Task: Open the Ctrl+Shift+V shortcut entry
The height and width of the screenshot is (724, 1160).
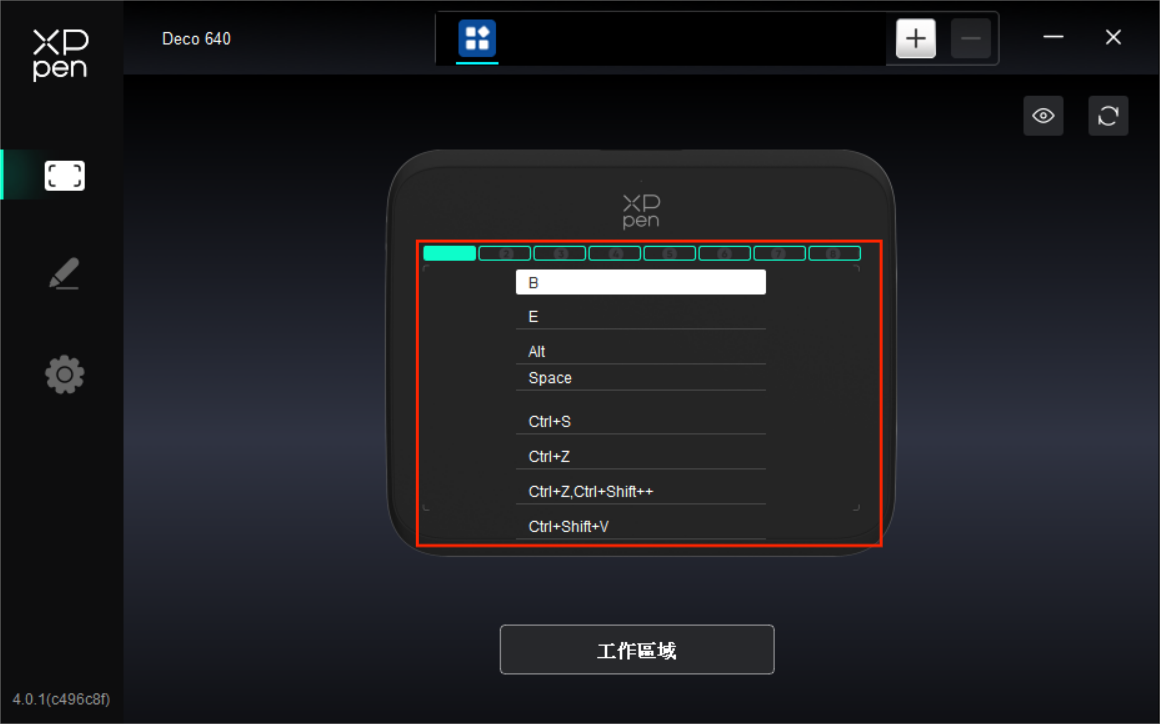Action: click(640, 526)
